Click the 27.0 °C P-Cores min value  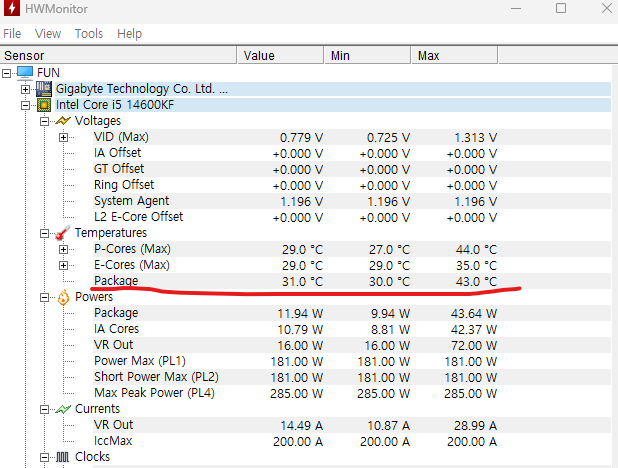click(389, 250)
